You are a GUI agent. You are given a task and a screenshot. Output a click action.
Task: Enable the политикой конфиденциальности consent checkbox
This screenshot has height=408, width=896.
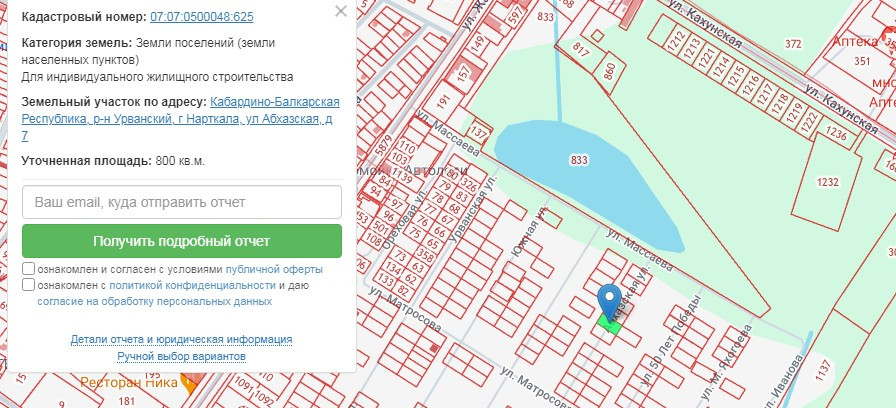[x=29, y=285]
